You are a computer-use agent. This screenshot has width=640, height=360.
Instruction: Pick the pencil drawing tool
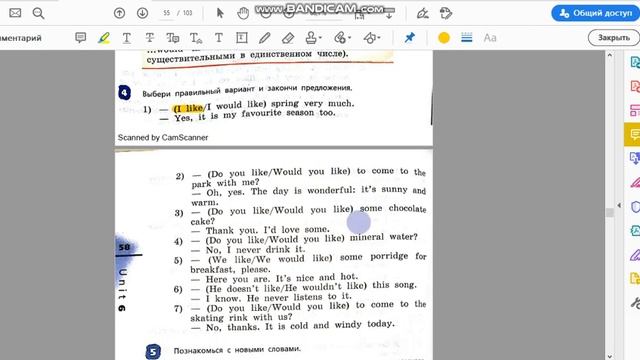(x=264, y=38)
